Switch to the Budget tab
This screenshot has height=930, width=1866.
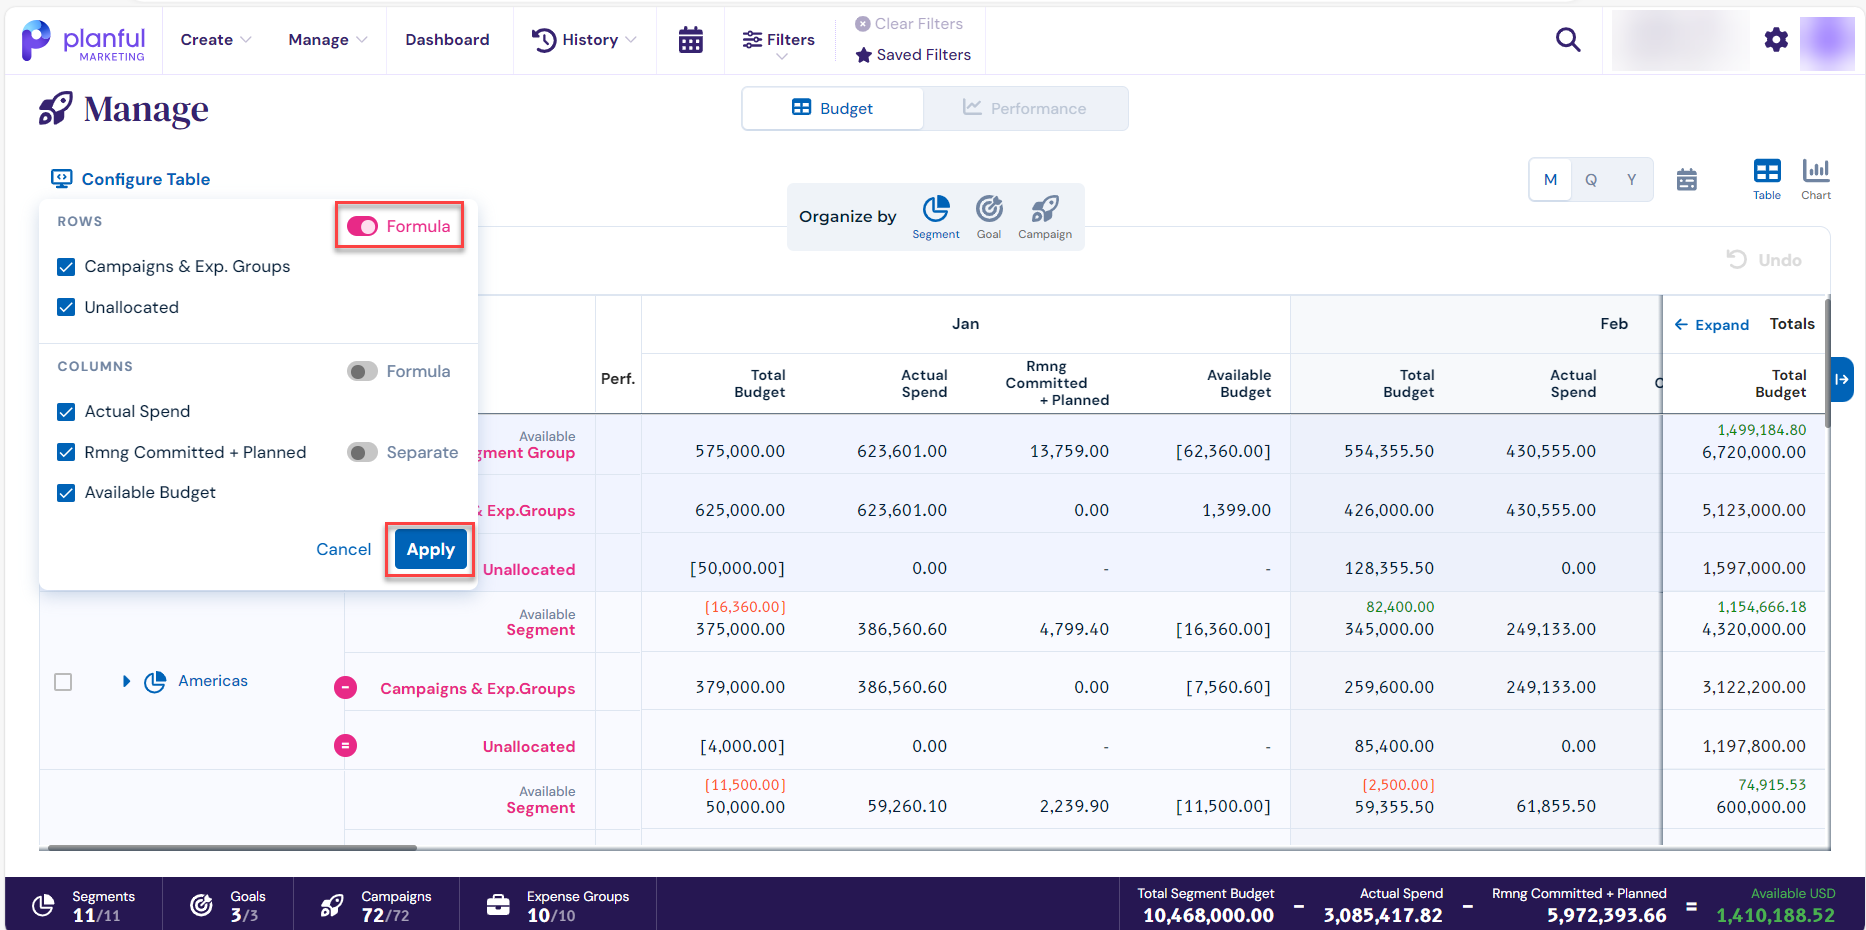[x=832, y=108]
